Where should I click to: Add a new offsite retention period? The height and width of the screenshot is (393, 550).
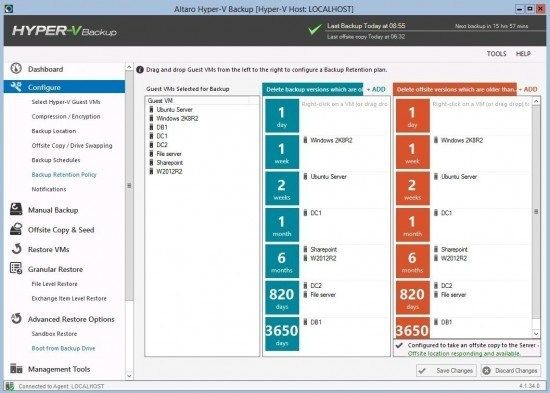coord(528,89)
